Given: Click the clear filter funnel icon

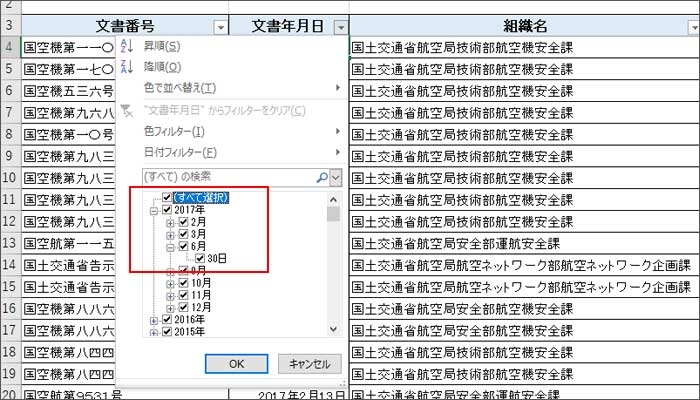Looking at the screenshot, I should click(x=126, y=110).
